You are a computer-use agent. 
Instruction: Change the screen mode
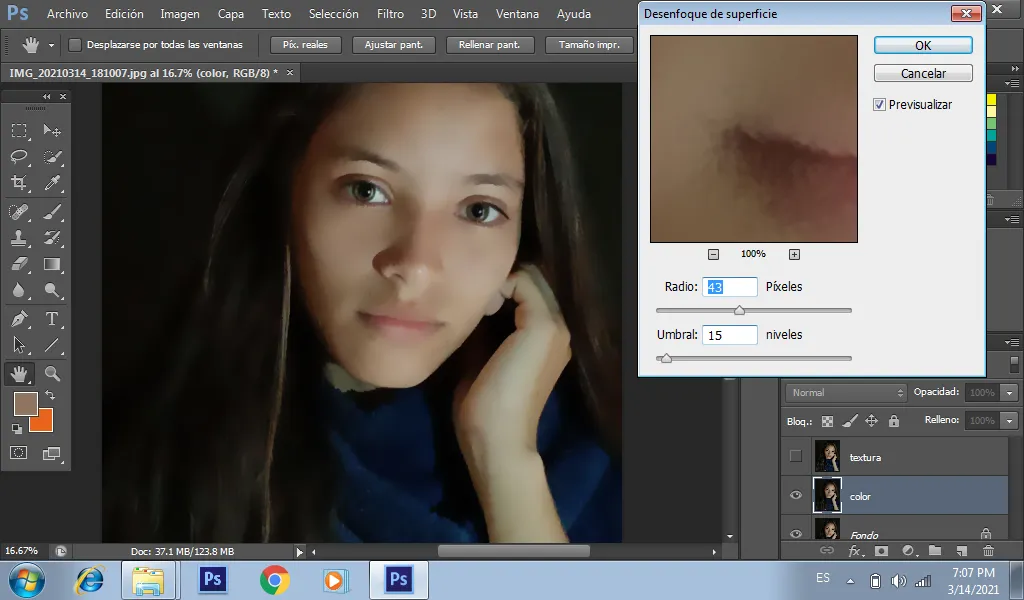(x=52, y=453)
